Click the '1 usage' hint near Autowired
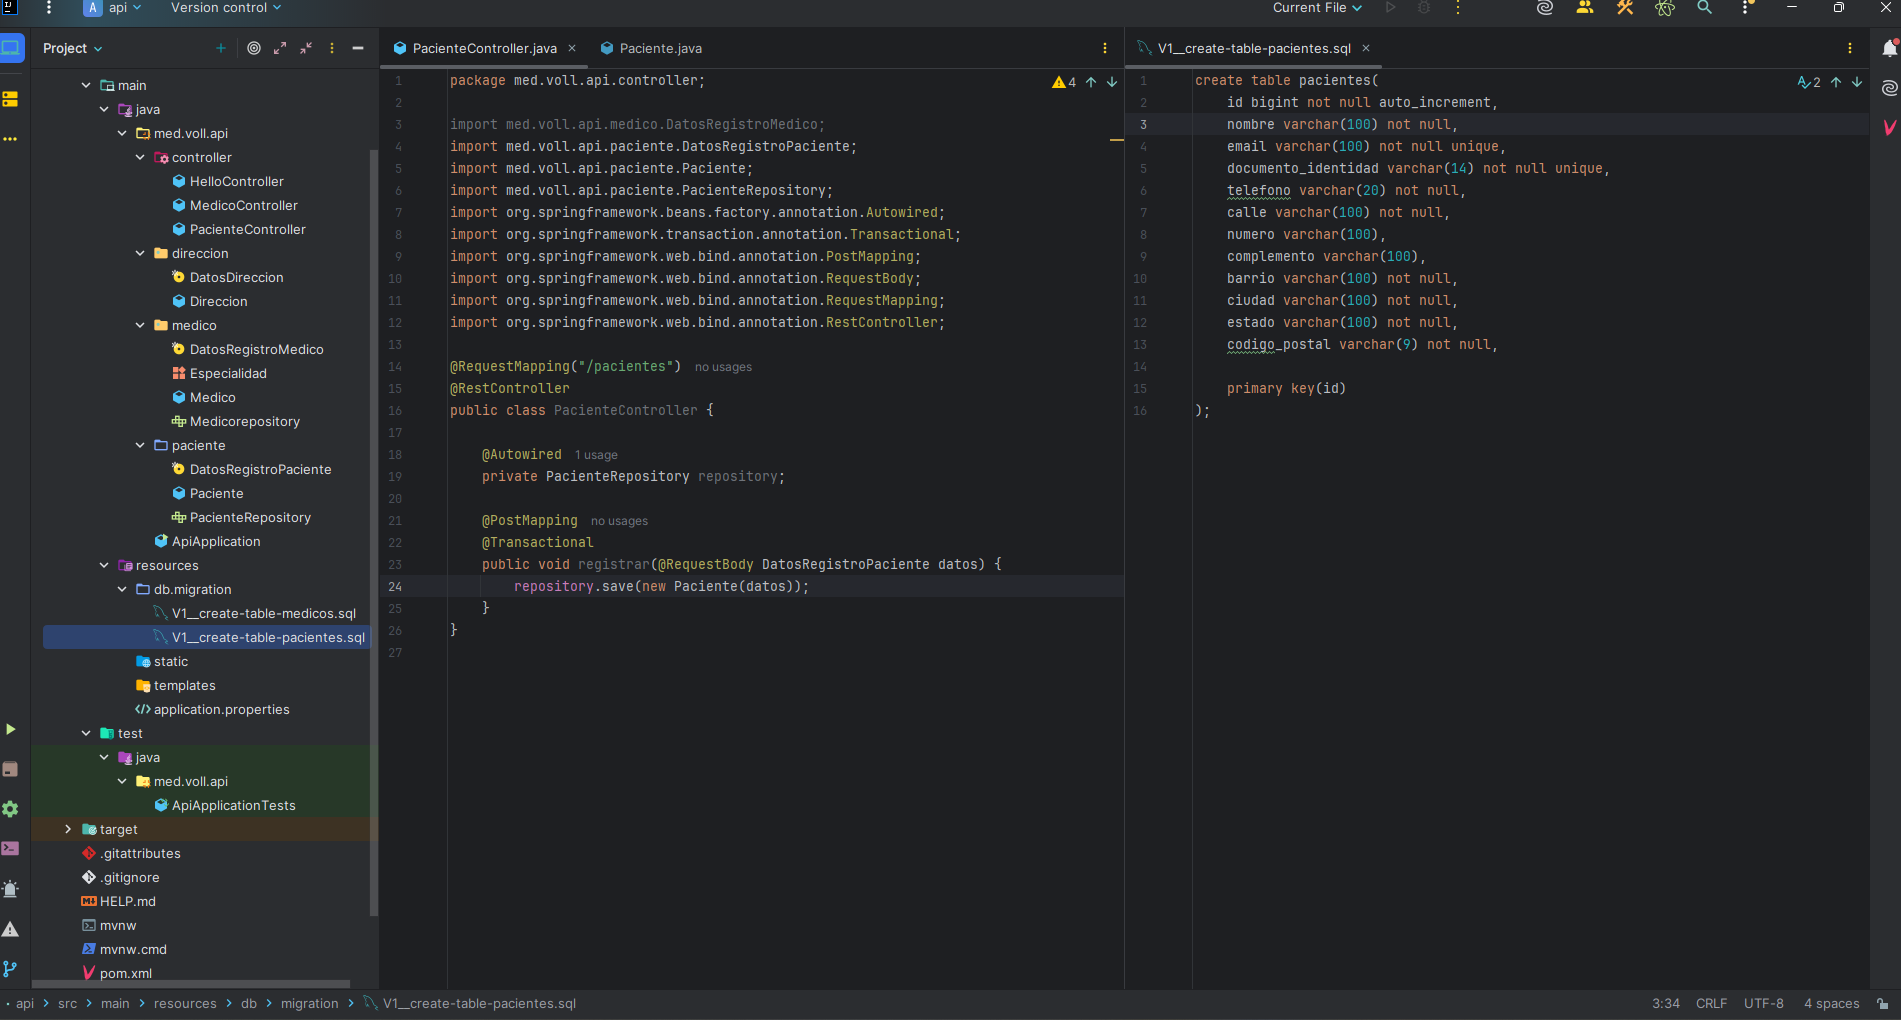Screen dimensions: 1901x1020 pyautogui.click(x=596, y=455)
